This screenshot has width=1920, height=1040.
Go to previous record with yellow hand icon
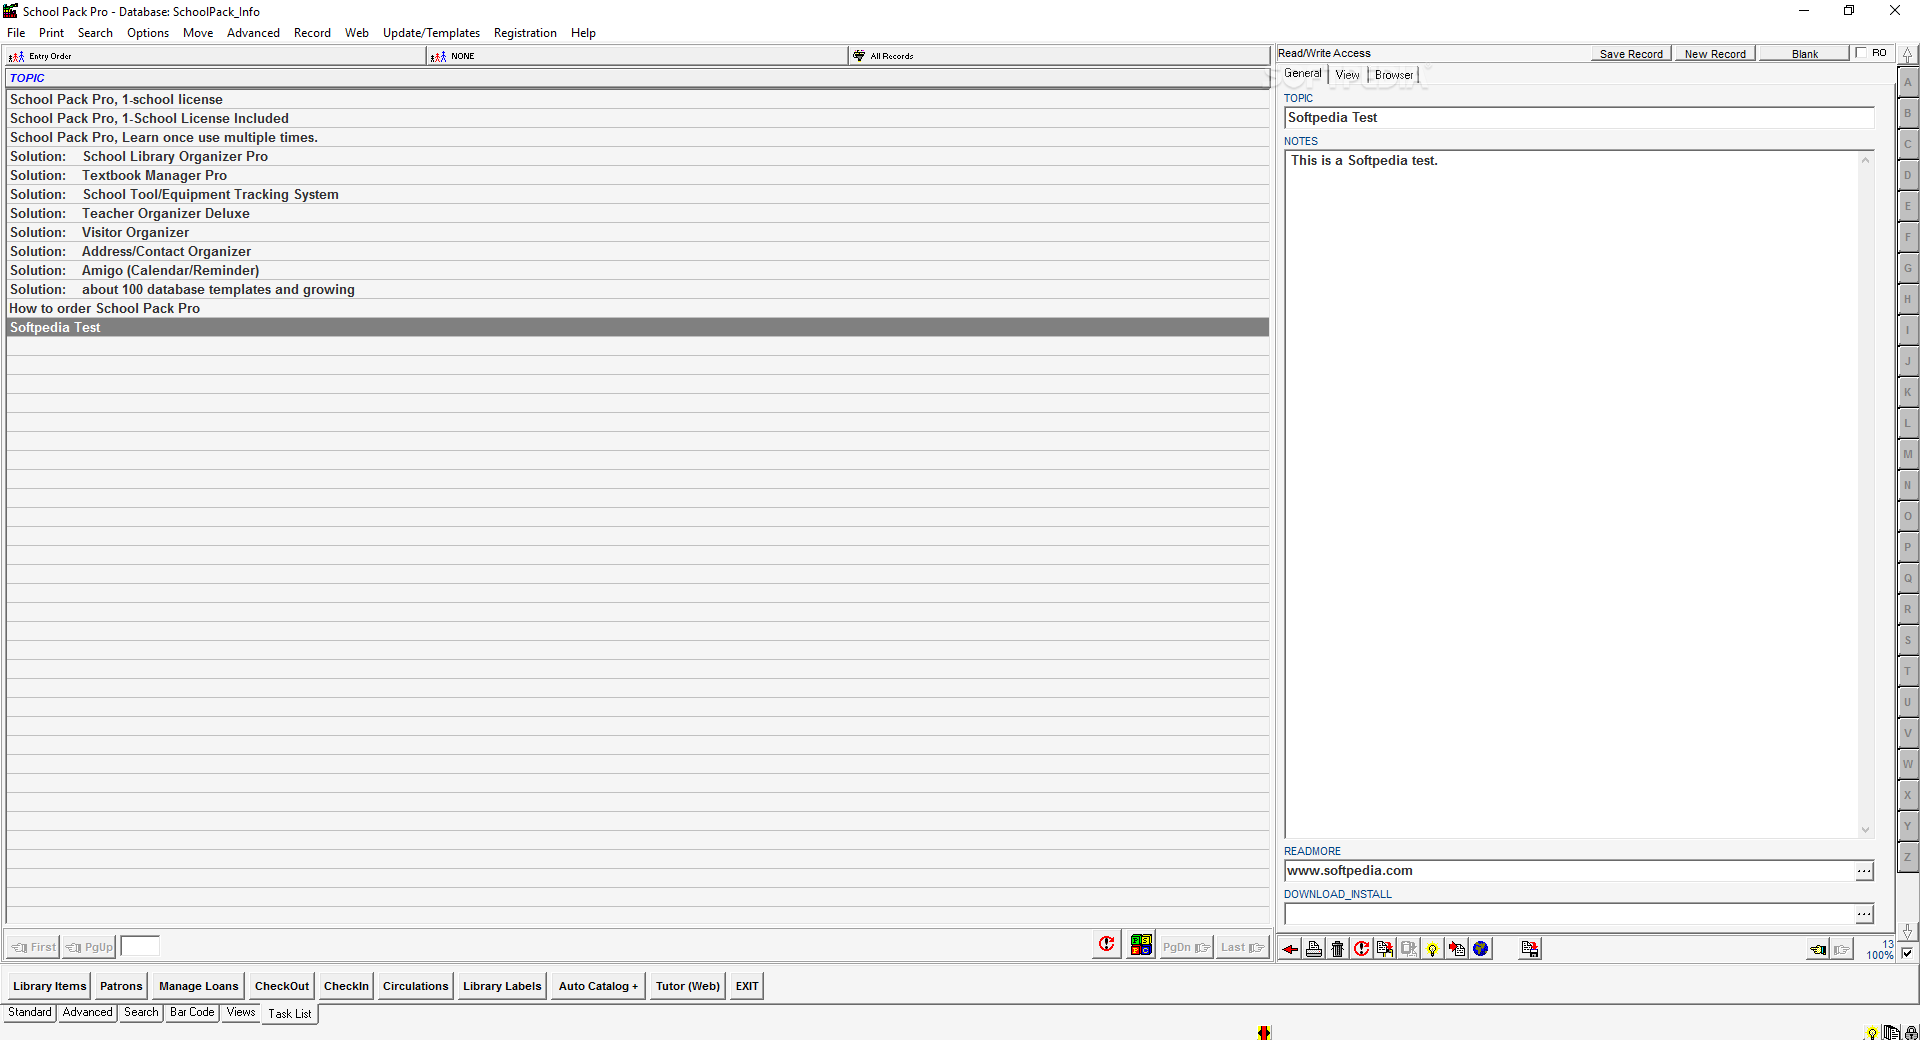1819,949
